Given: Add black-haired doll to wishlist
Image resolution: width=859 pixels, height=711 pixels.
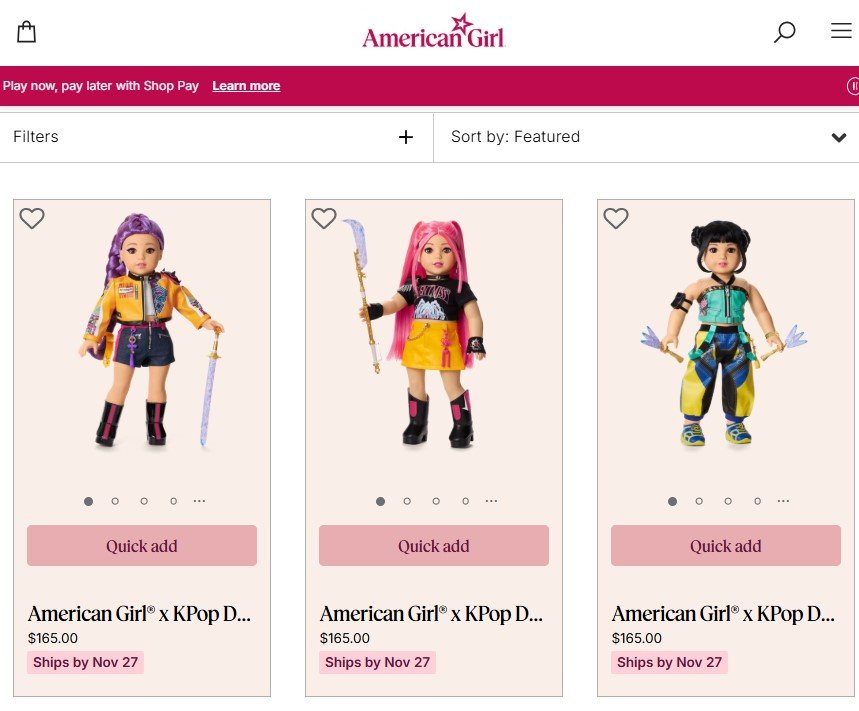Looking at the screenshot, I should point(616,218).
